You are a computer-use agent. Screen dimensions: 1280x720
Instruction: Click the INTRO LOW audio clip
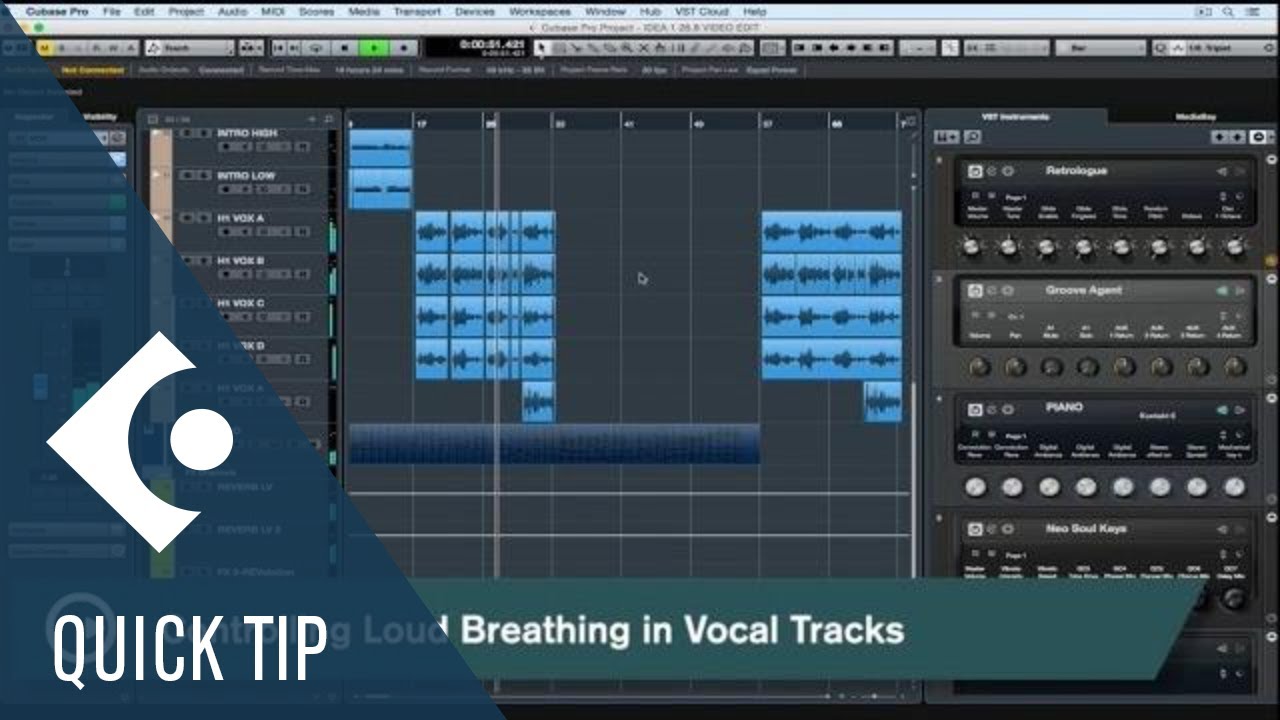pyautogui.click(x=380, y=189)
